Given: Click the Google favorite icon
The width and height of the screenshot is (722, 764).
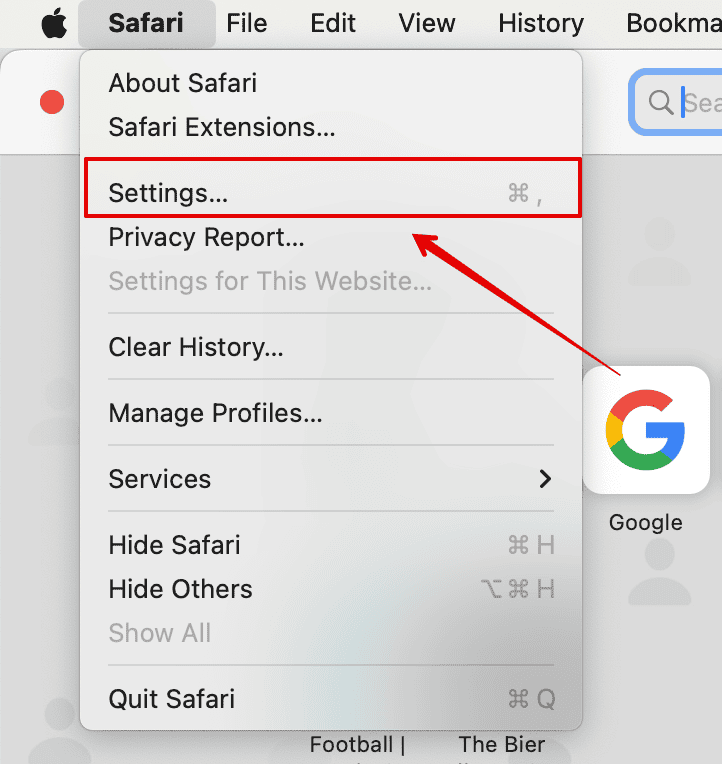Looking at the screenshot, I should click(646, 430).
